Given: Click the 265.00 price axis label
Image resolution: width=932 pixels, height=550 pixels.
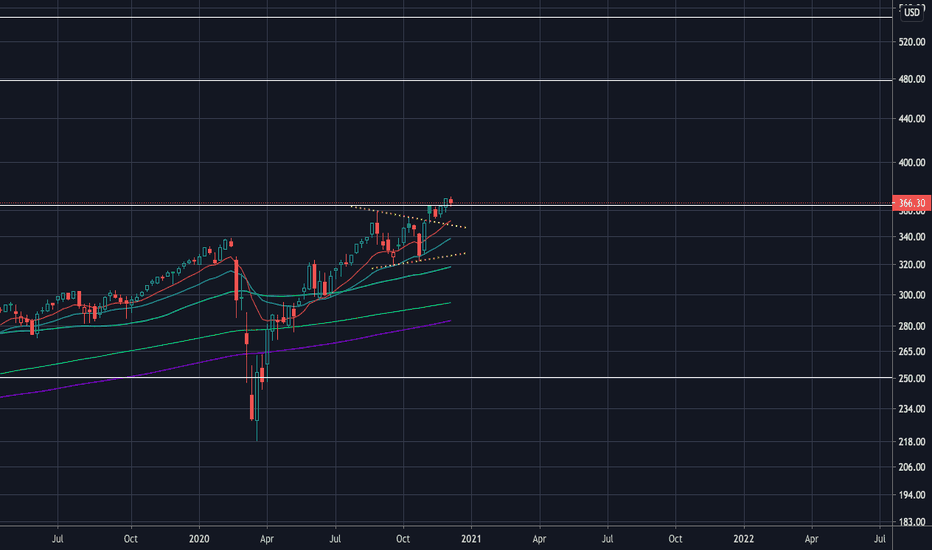Looking at the screenshot, I should (912, 352).
